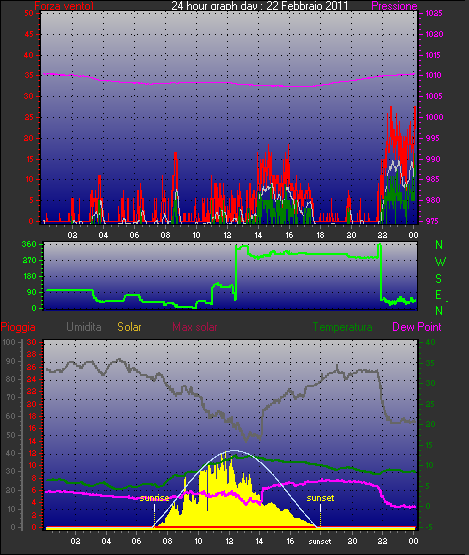The width and height of the screenshot is (469, 555).
Task: Click the grey '70' humidity axis value
Action: [x=11, y=397]
